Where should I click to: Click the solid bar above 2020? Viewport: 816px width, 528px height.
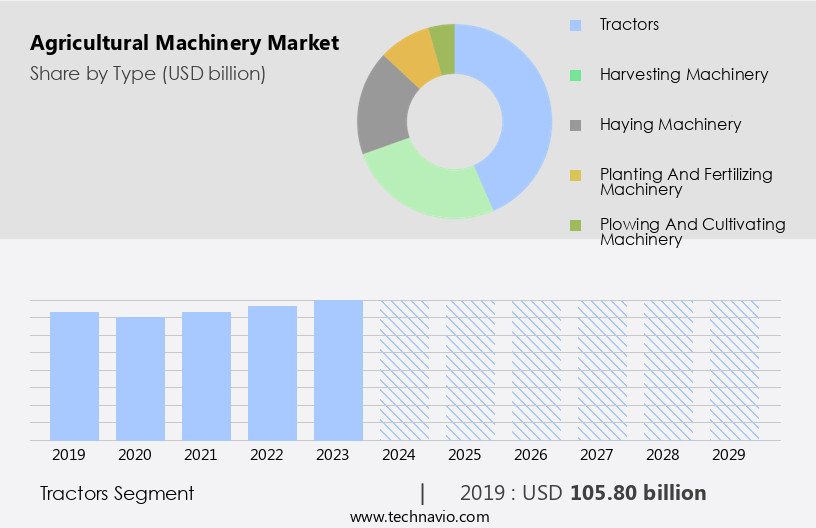(x=141, y=379)
